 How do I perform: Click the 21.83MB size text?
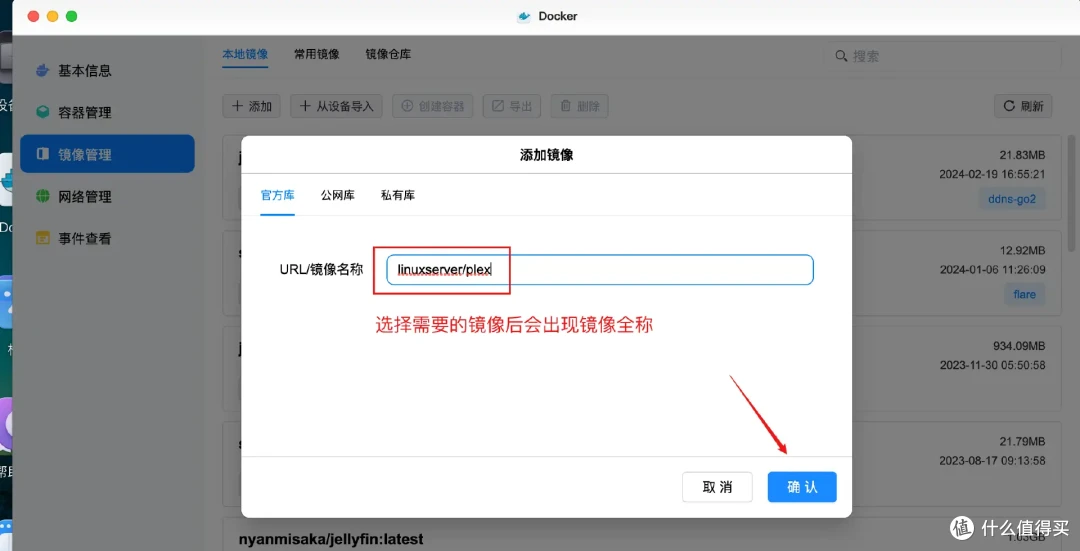click(1022, 156)
